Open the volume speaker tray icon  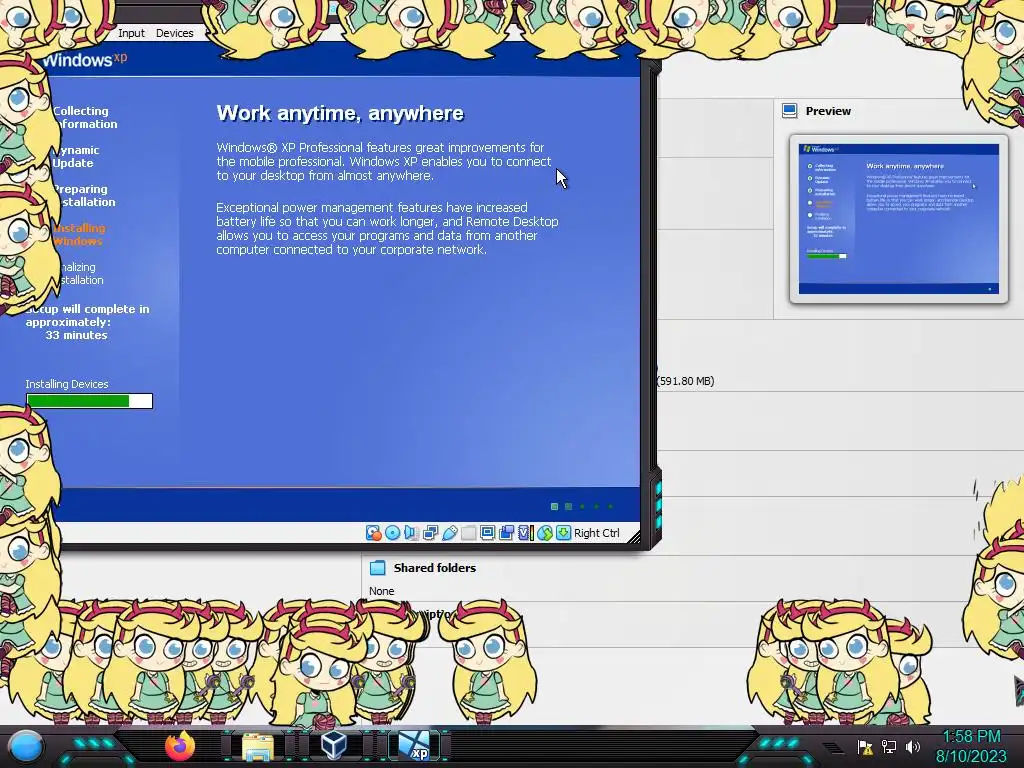913,746
